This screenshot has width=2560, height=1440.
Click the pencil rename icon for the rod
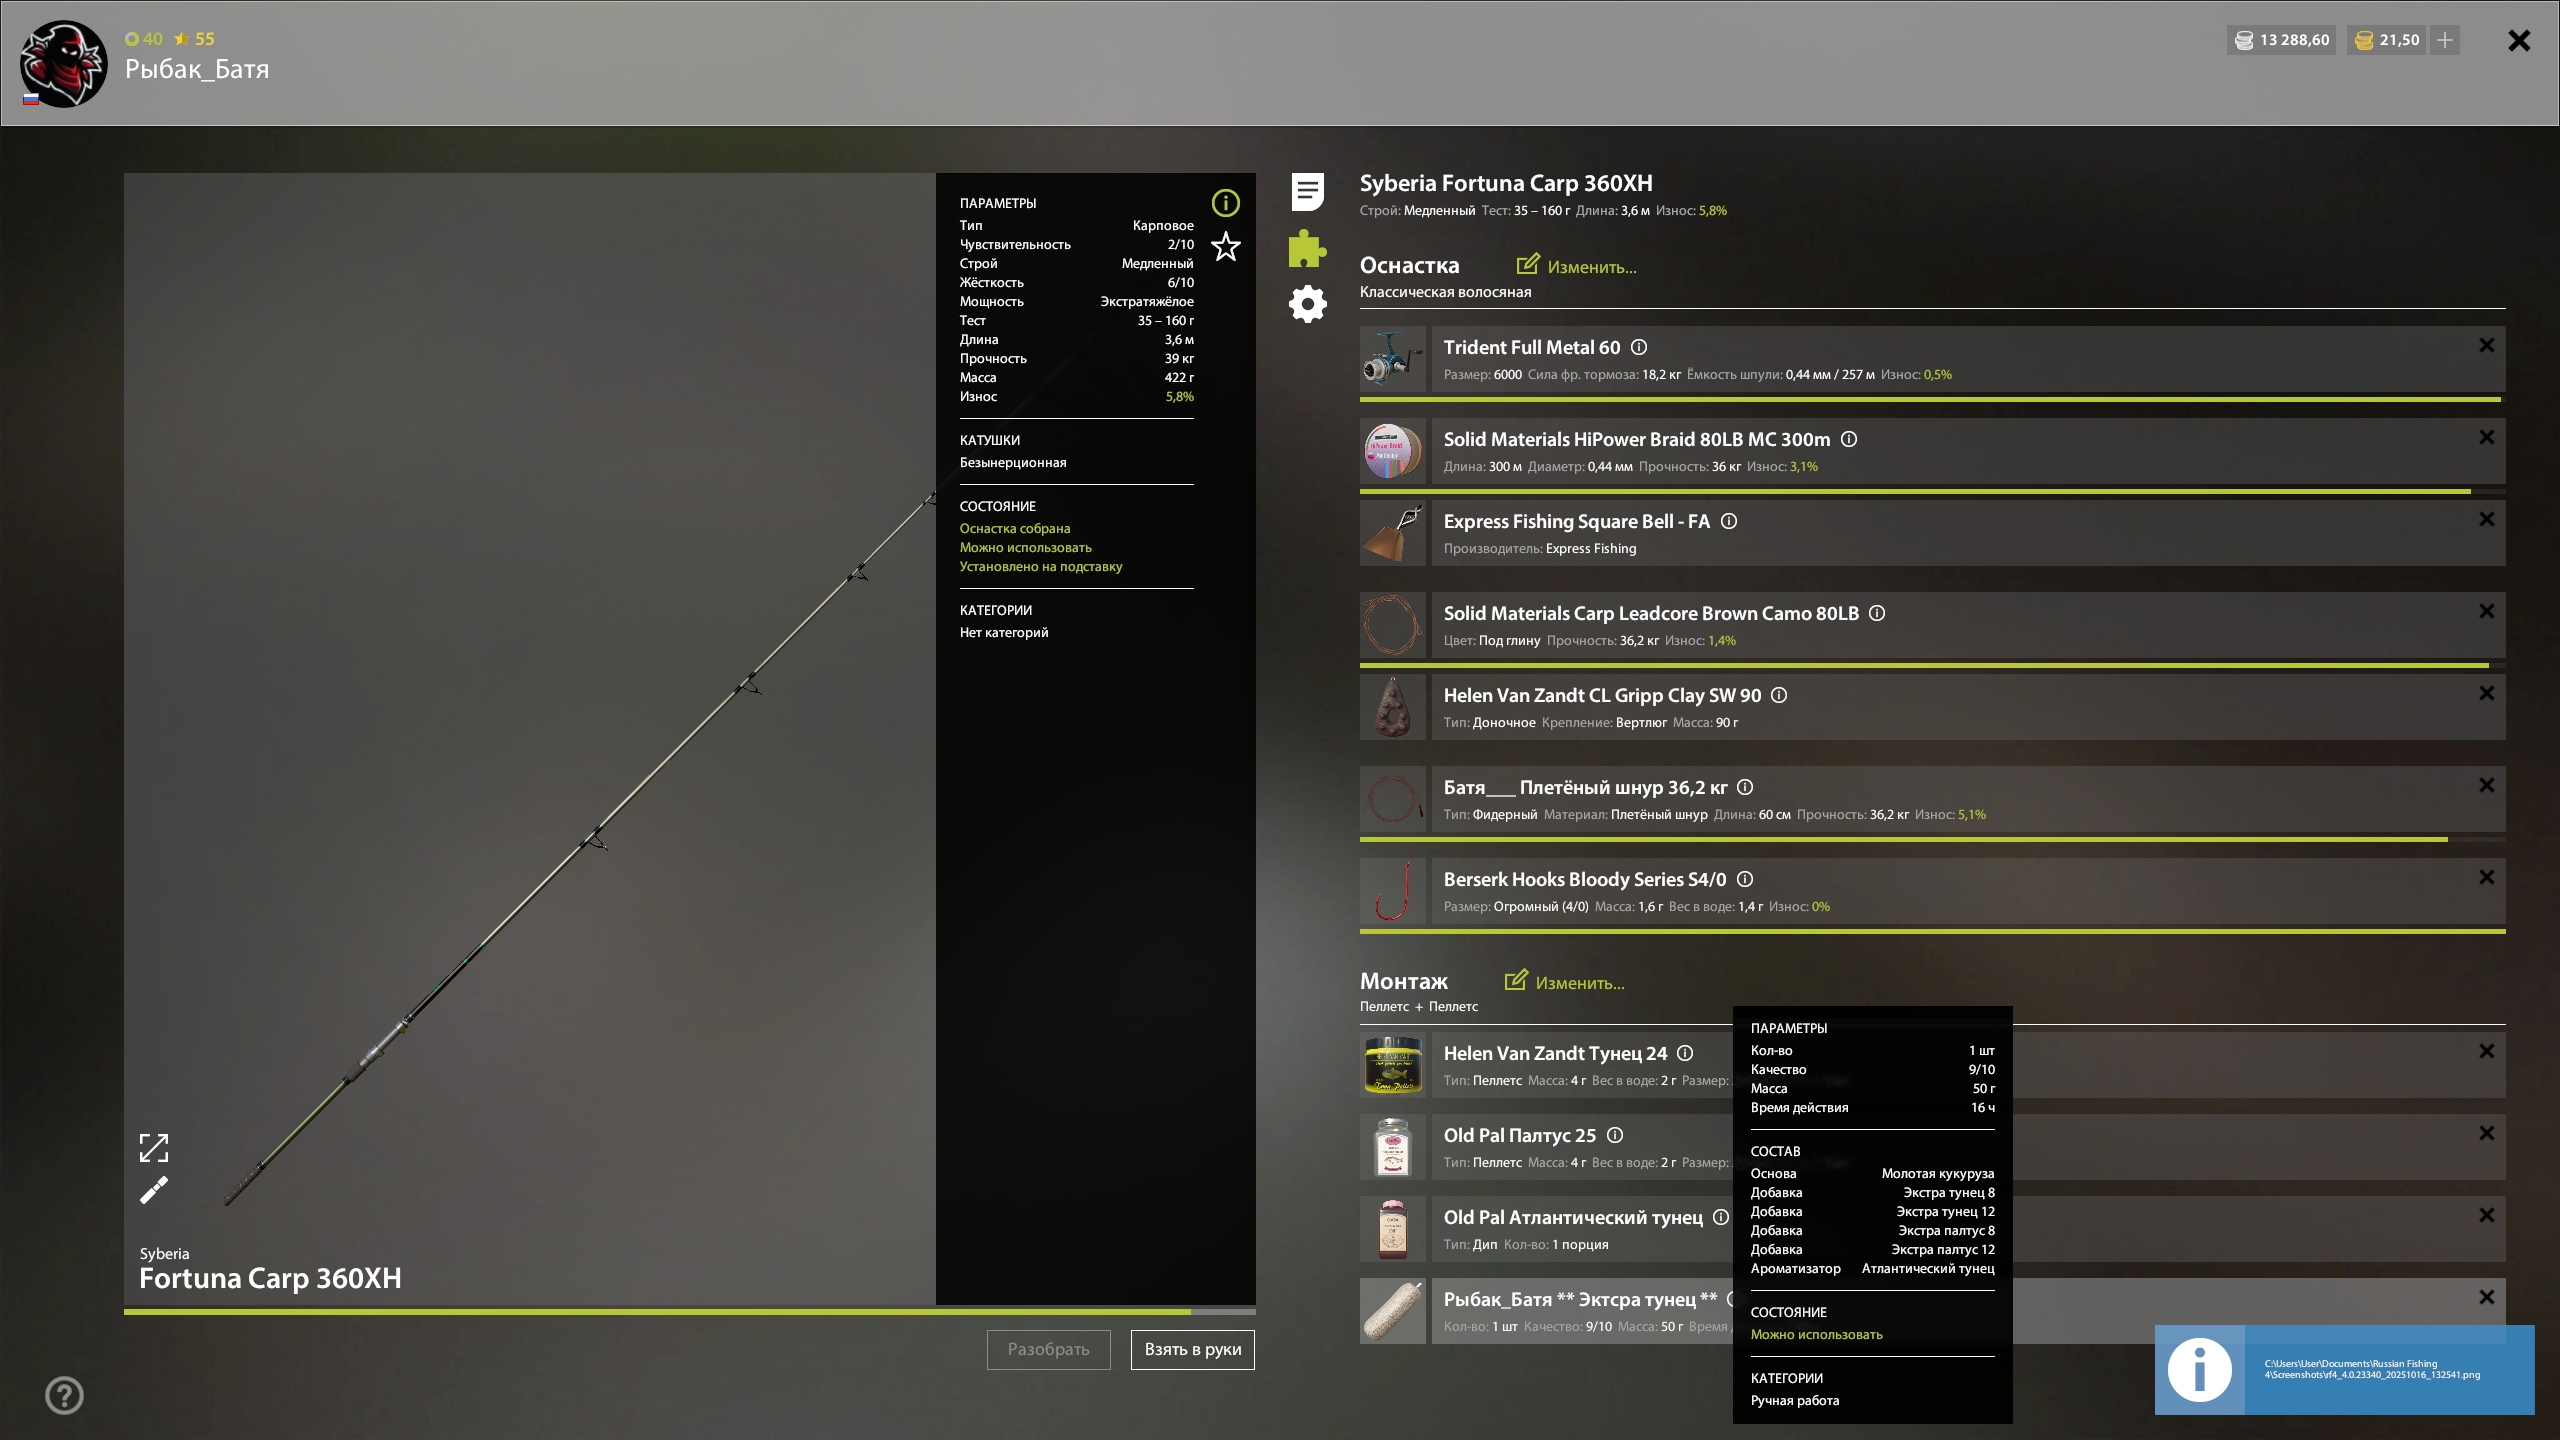click(153, 1190)
